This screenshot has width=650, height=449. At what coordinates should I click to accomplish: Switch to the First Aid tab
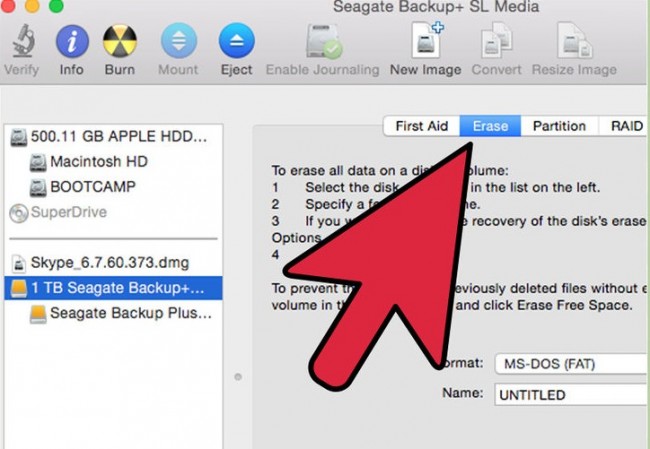coord(422,126)
